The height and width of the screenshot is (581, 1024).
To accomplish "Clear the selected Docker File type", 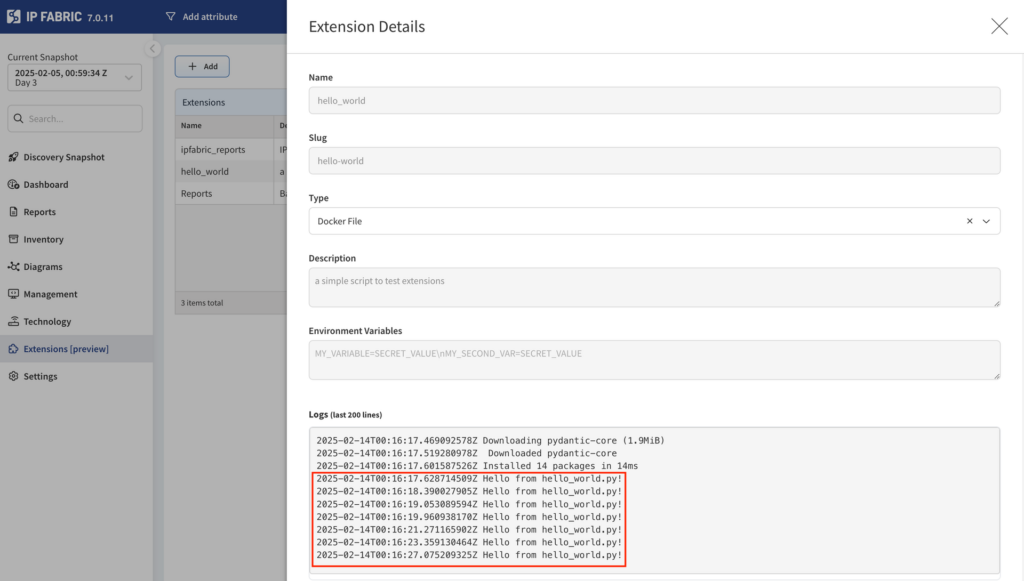I will [969, 220].
